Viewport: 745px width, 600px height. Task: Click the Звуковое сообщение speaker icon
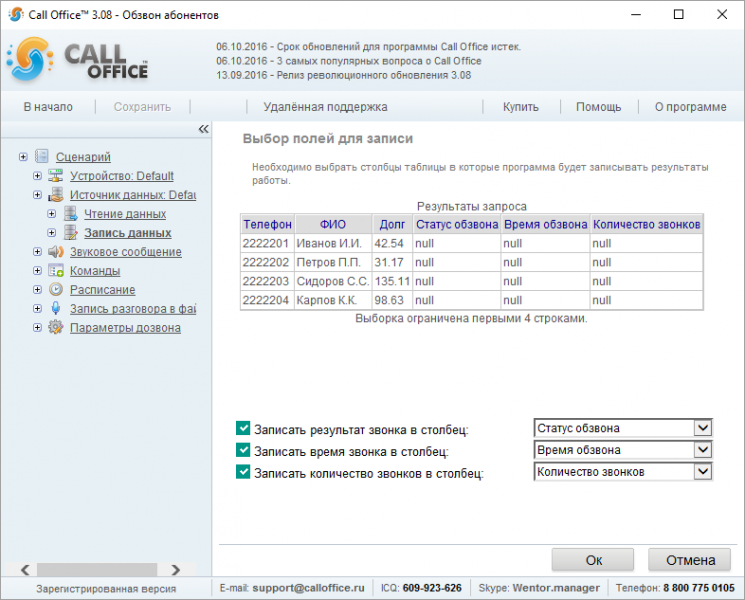pos(56,252)
